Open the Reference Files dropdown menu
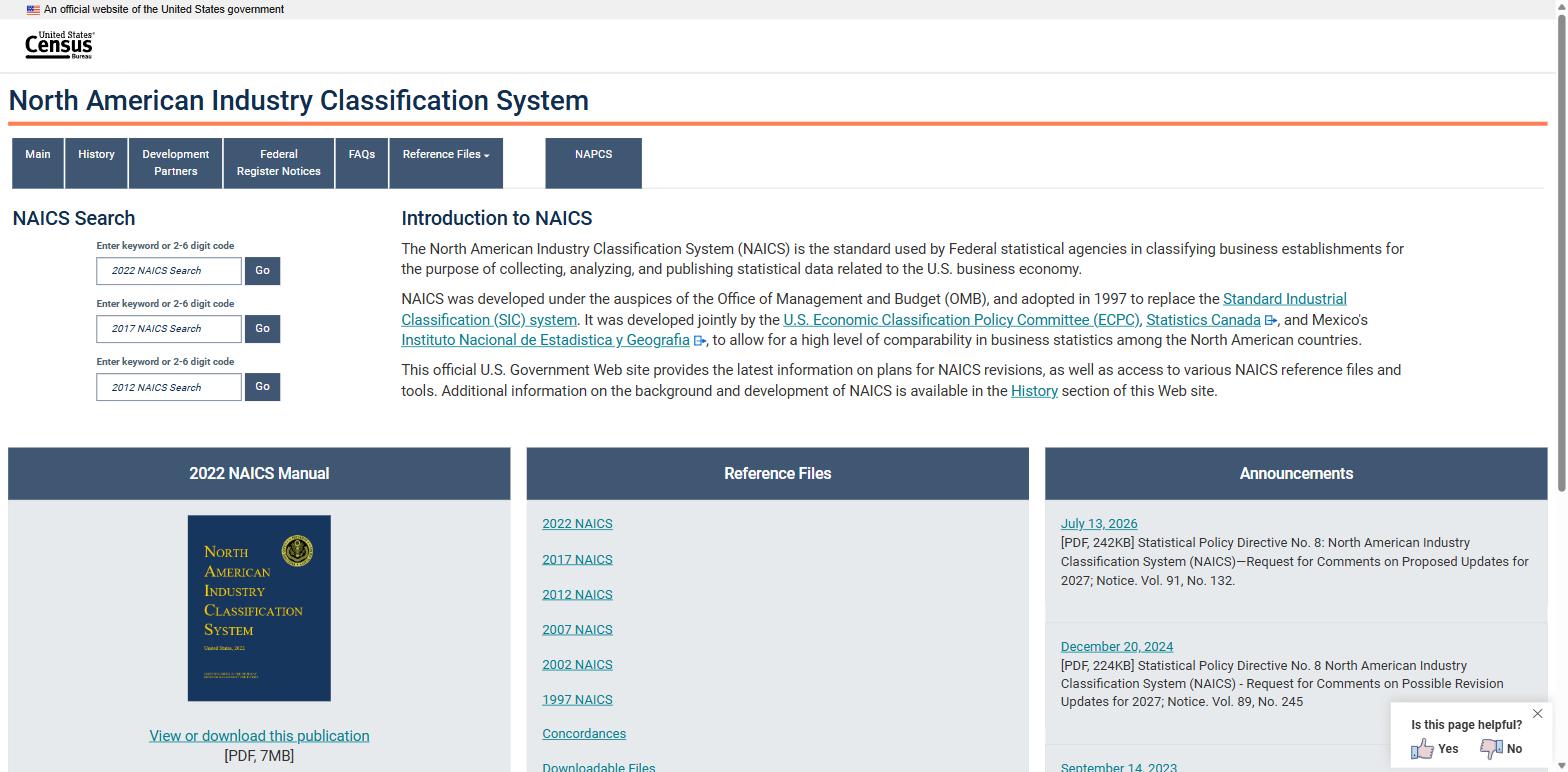The height and width of the screenshot is (772, 1568). [x=446, y=163]
